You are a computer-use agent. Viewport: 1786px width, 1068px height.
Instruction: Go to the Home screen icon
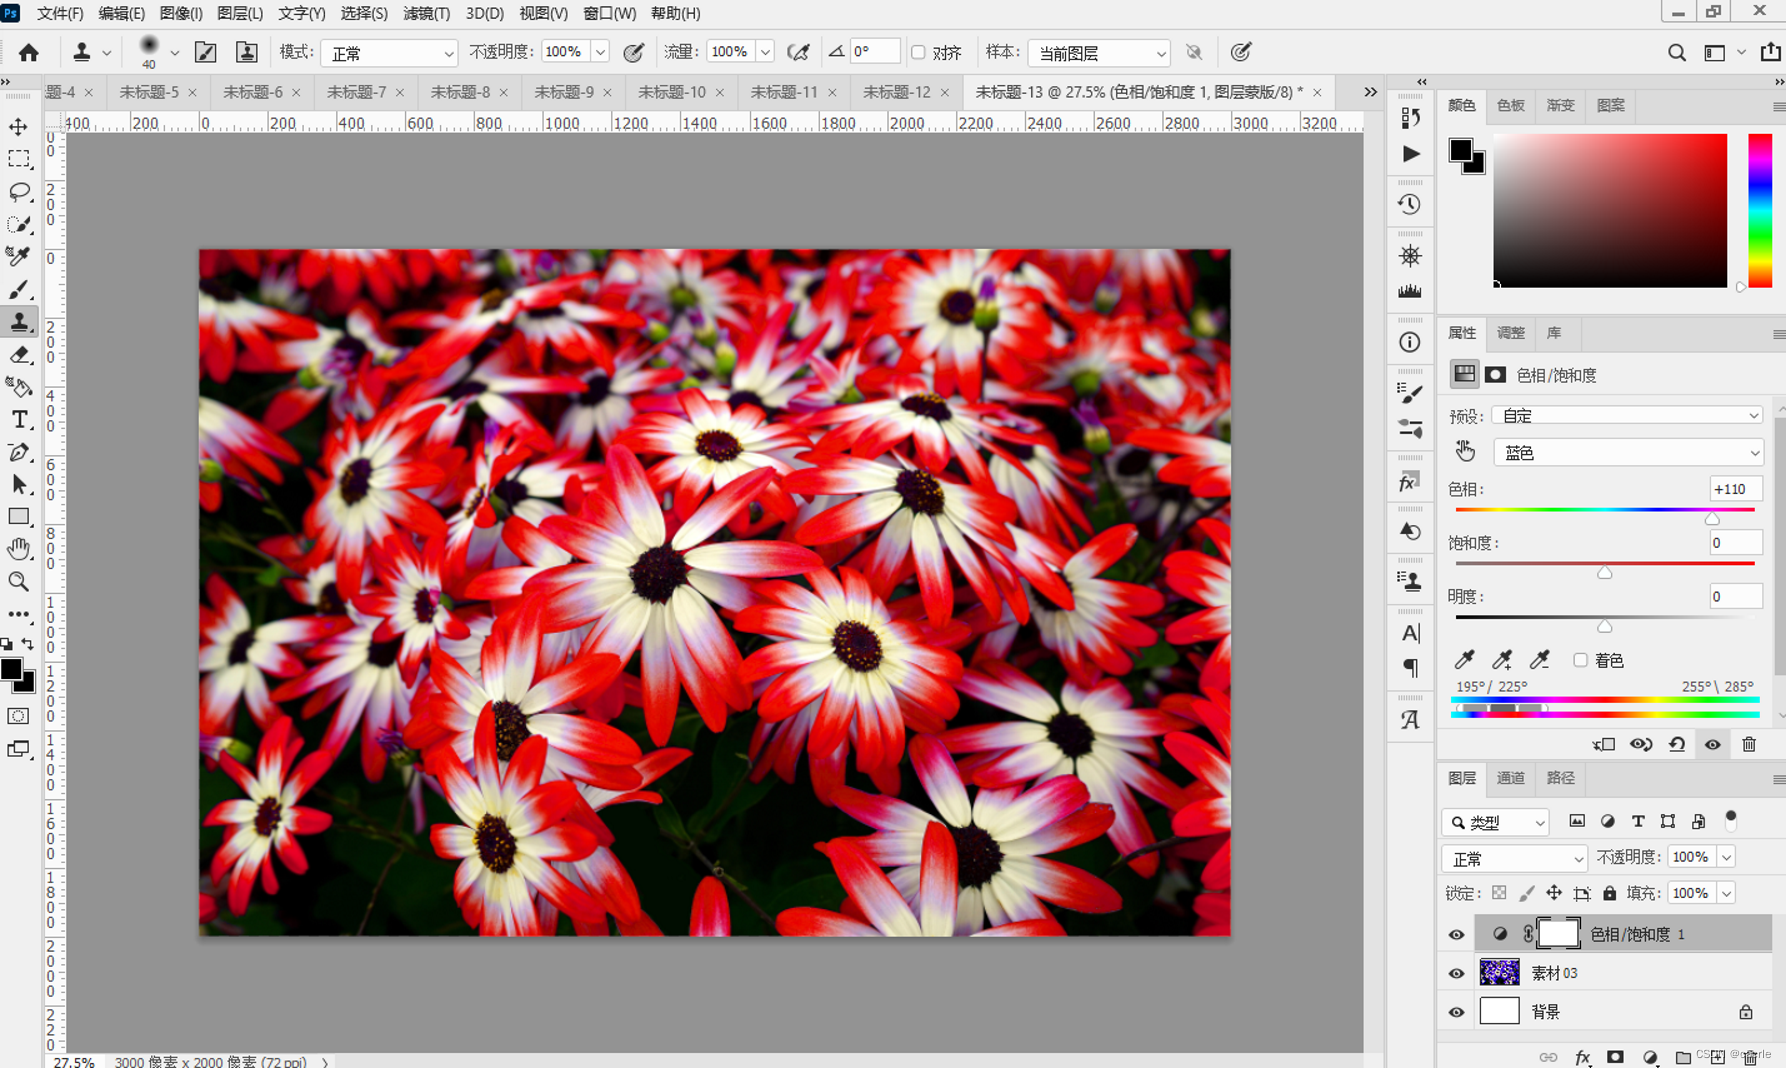point(29,52)
